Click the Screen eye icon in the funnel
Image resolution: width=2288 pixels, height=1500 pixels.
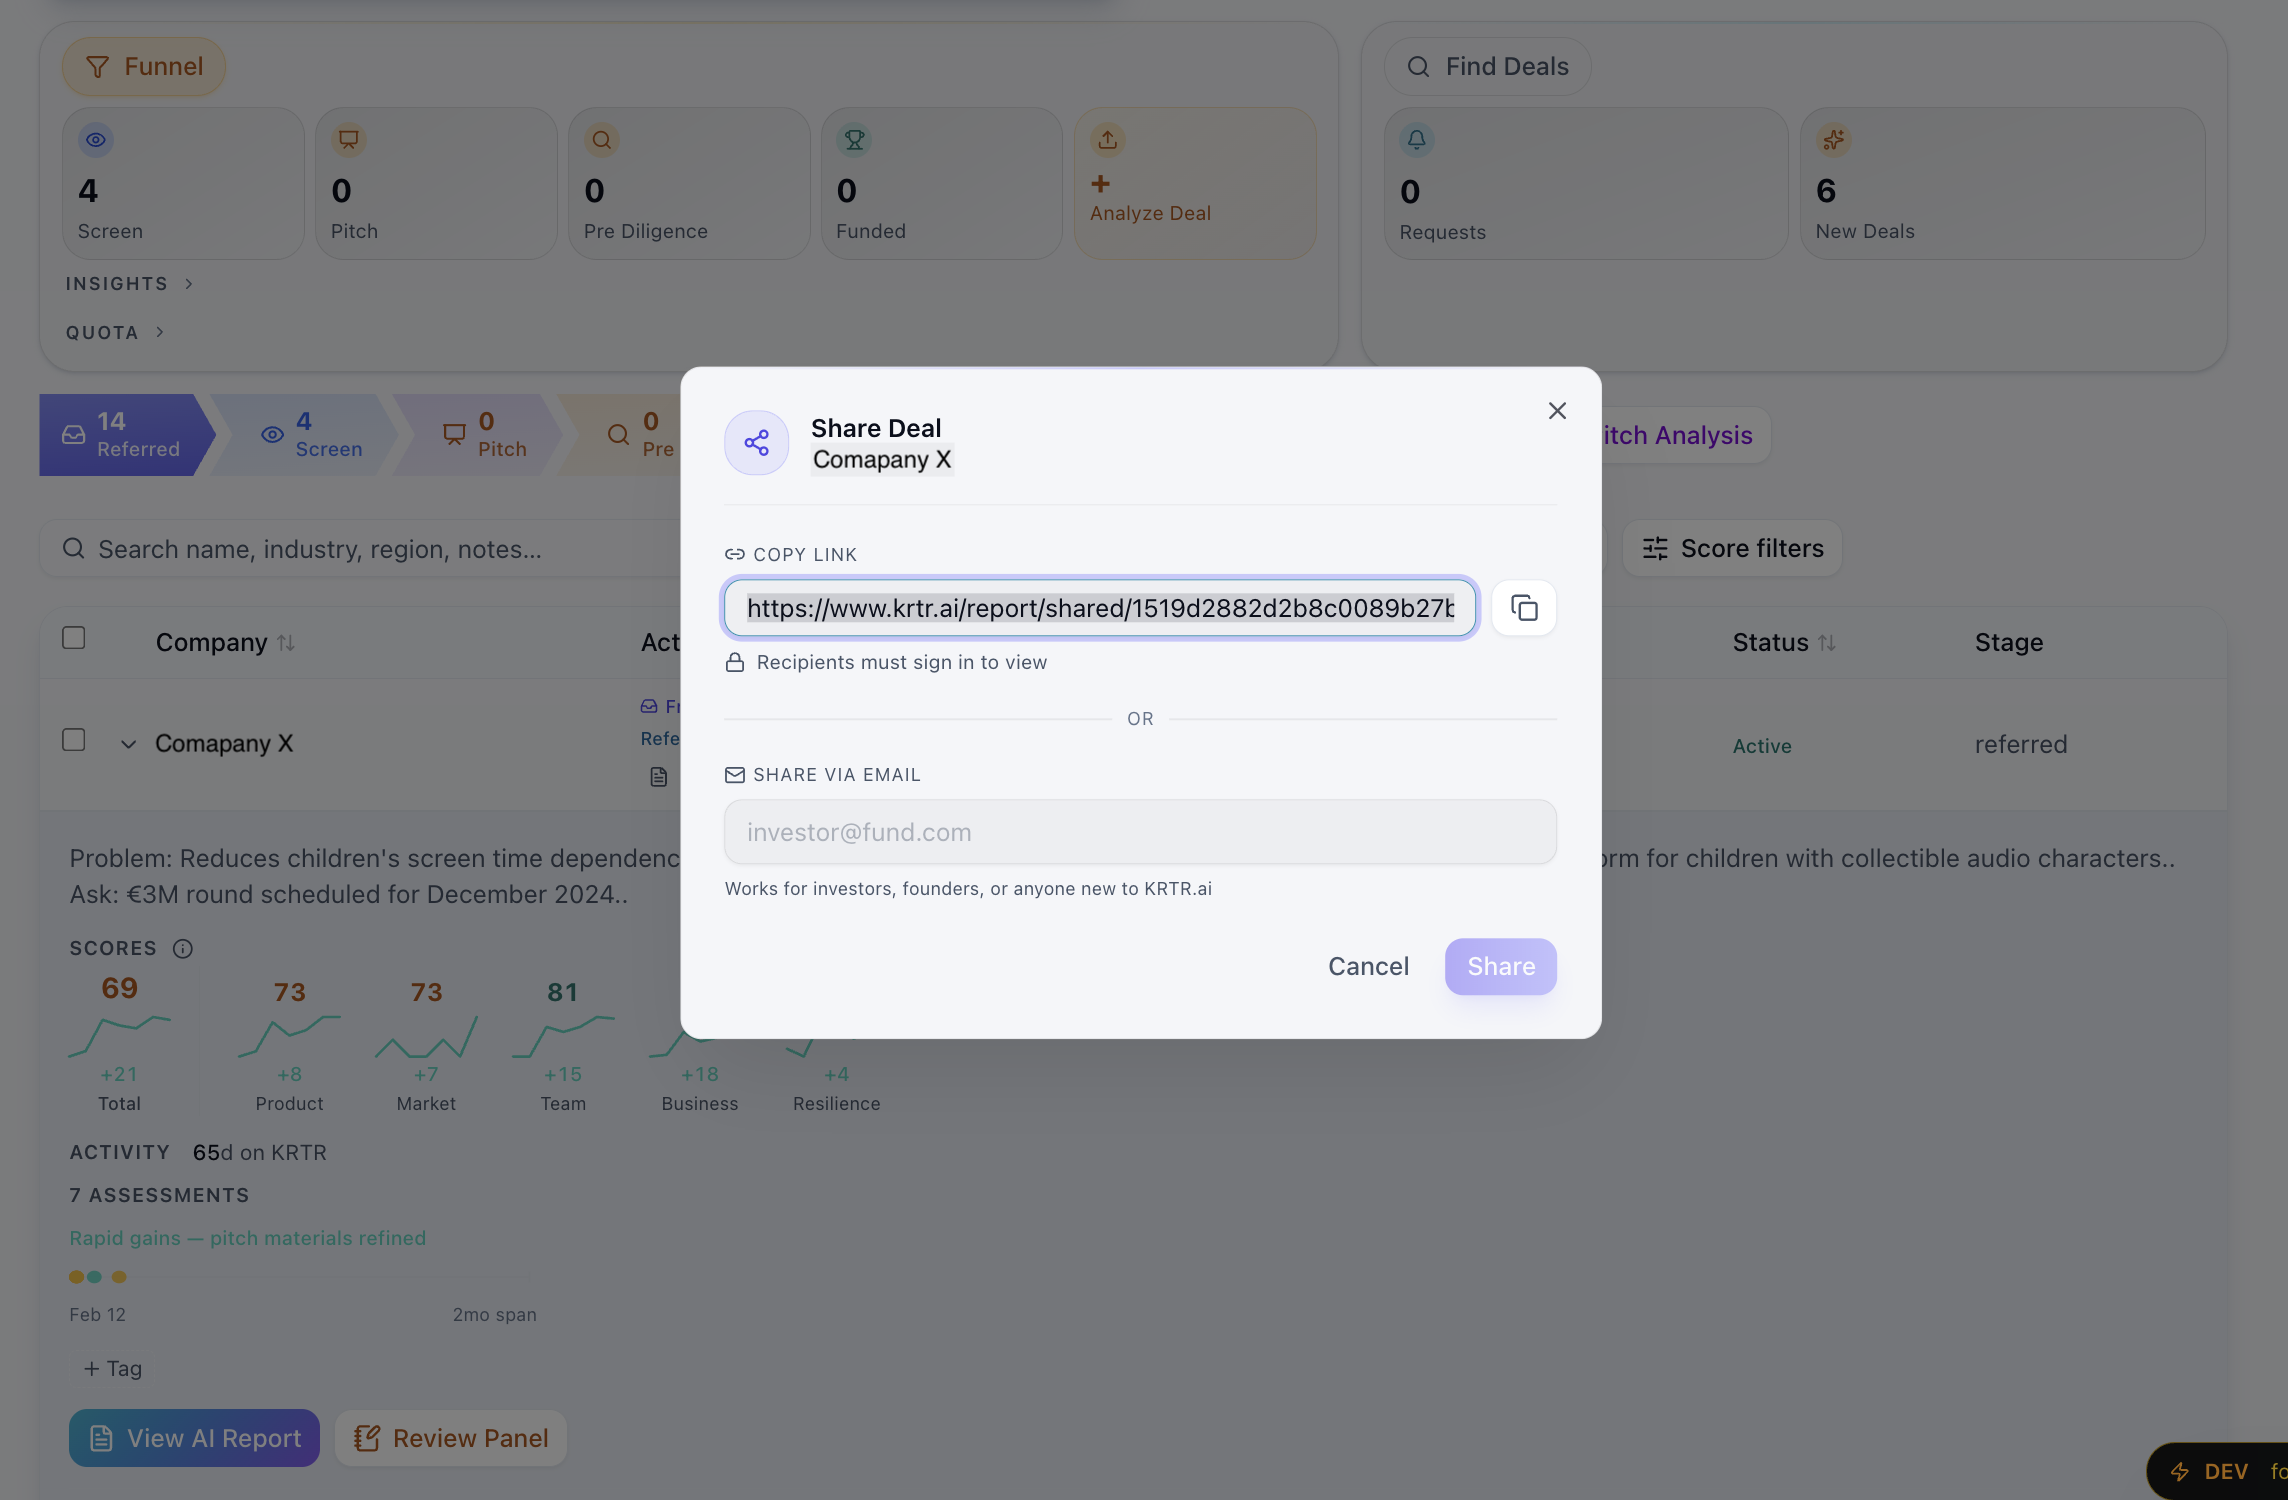pyautogui.click(x=95, y=140)
